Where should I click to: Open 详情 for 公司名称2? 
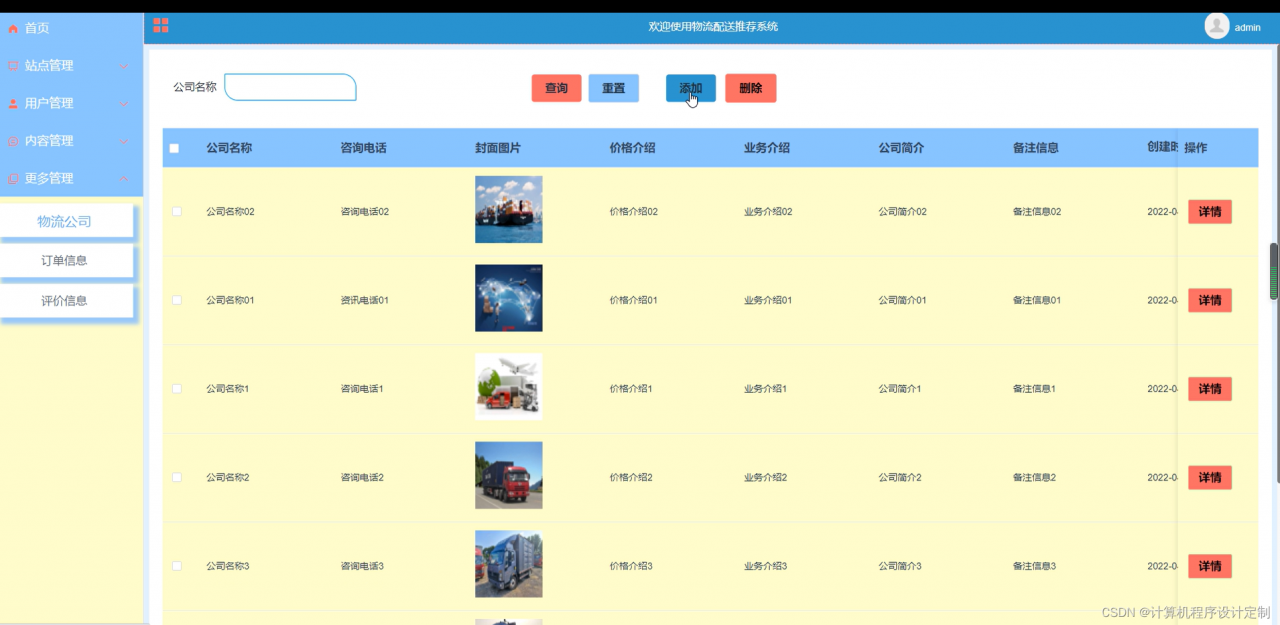coord(1210,477)
